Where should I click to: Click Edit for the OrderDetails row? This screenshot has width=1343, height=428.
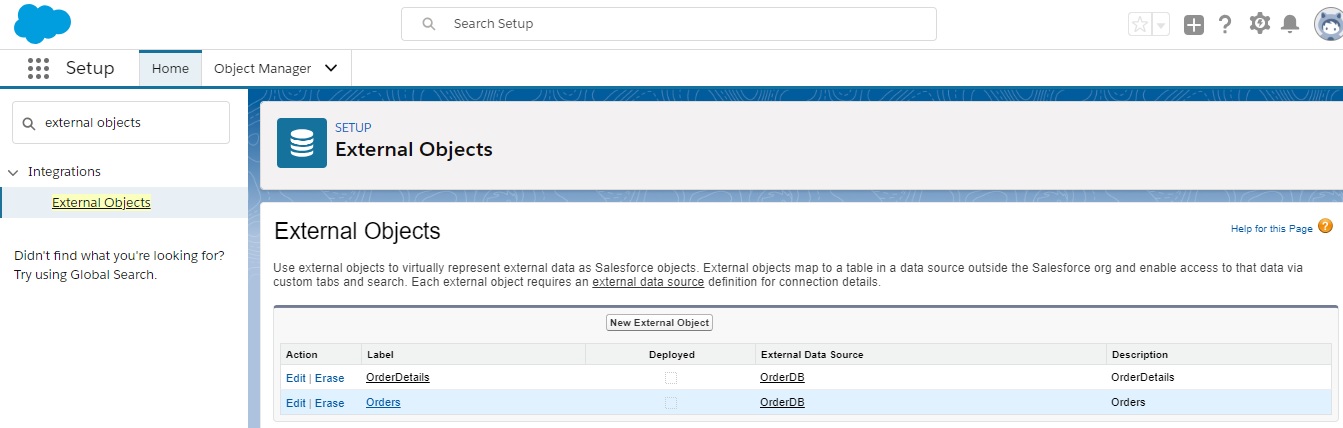295,377
